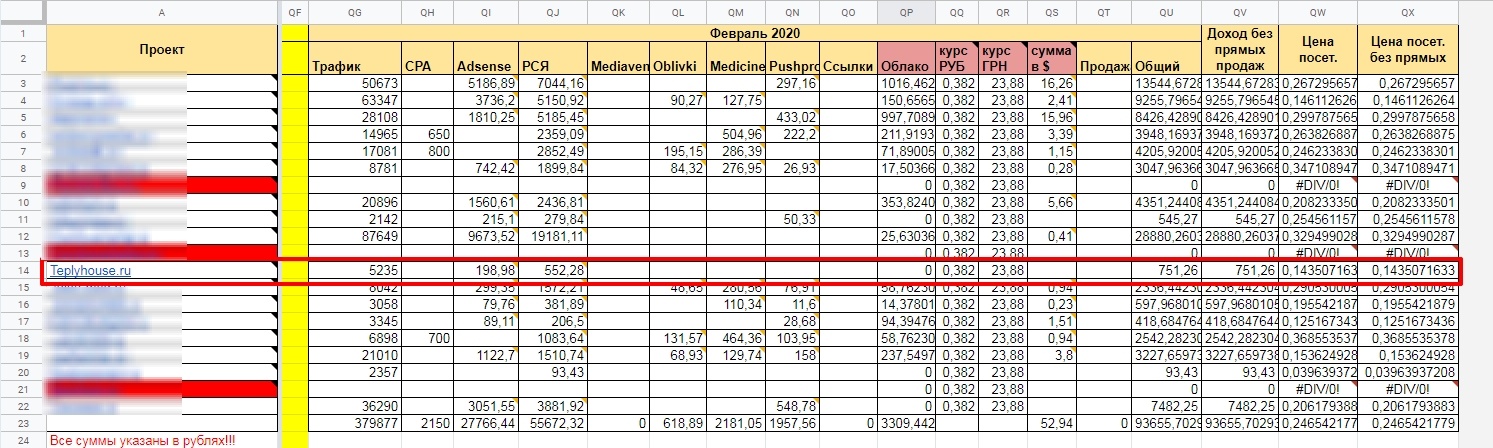Select the Oblivki heading cell
1493x448 pixels.
(678, 58)
